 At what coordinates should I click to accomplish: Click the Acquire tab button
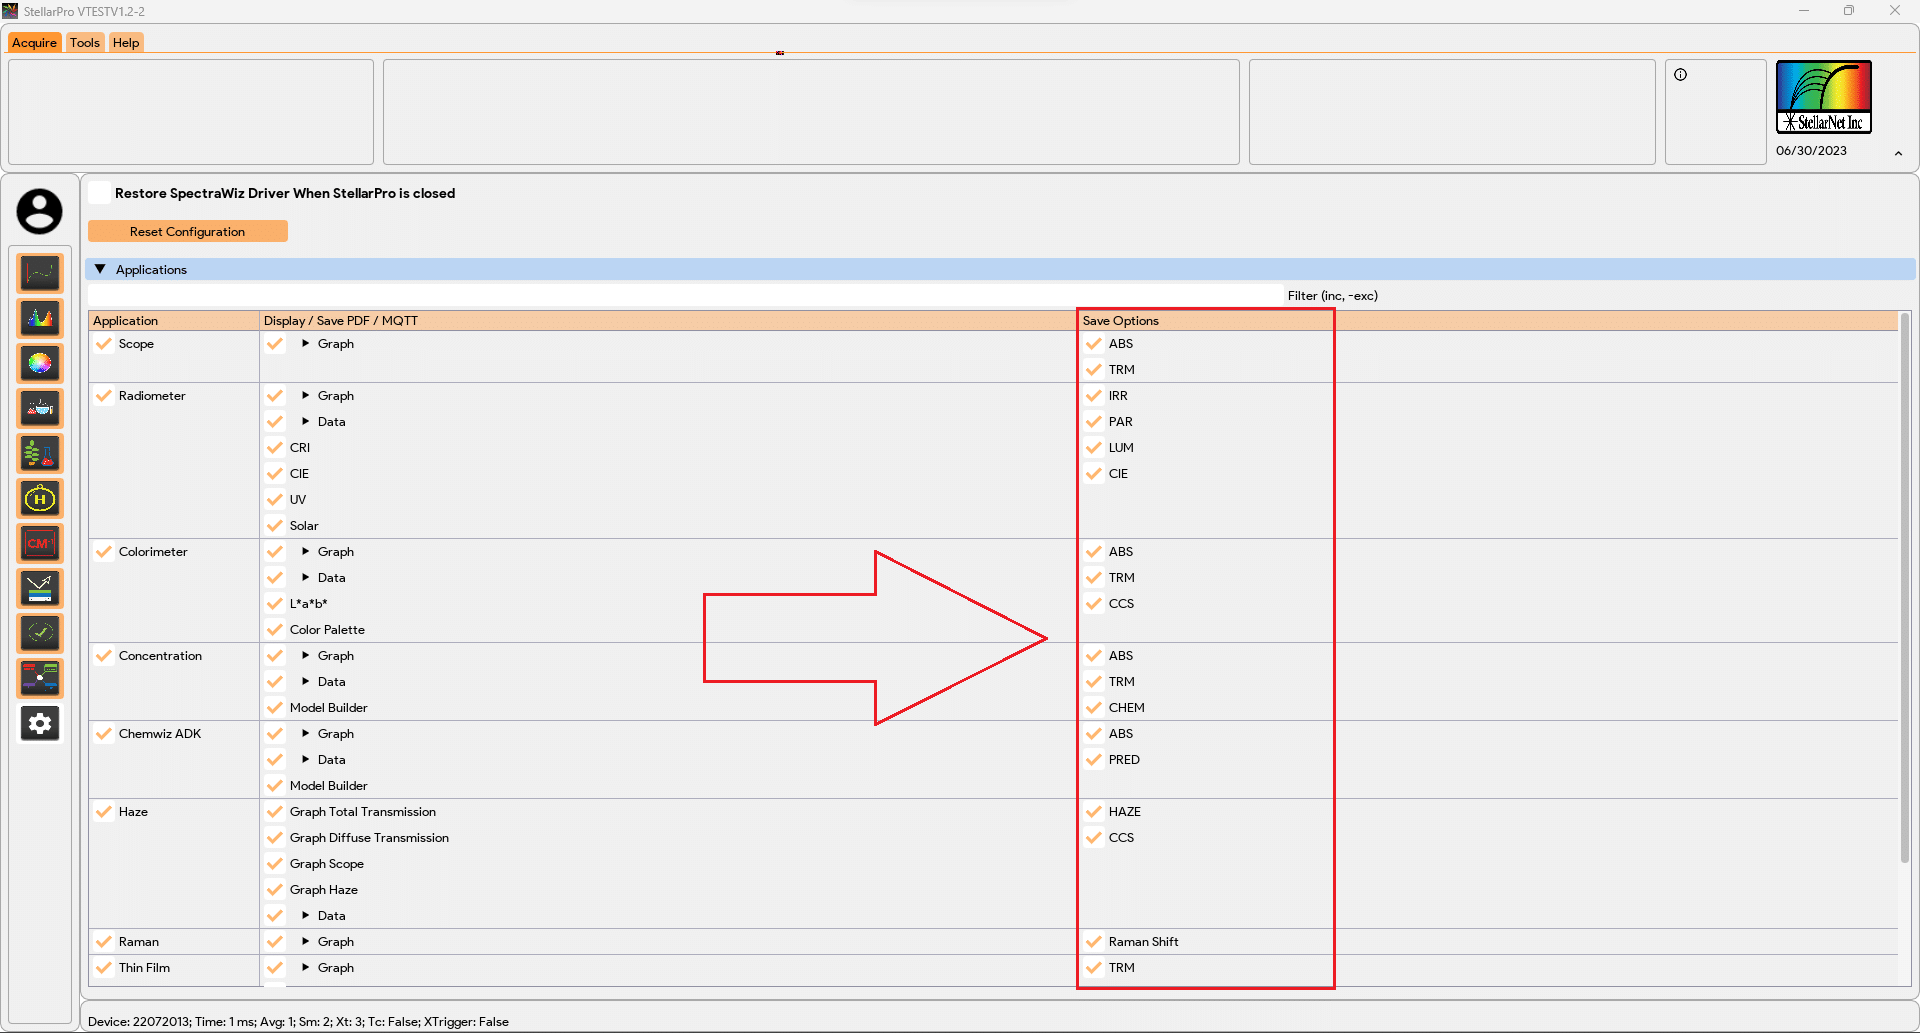[34, 43]
